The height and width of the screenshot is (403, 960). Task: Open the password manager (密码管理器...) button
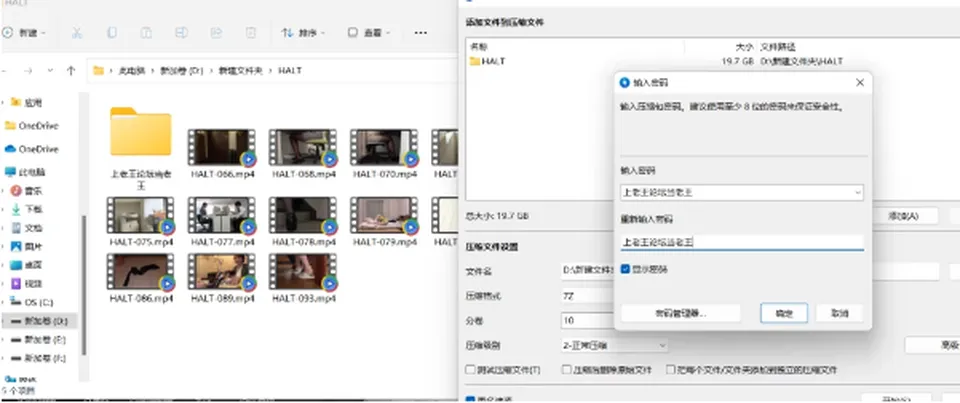[680, 313]
